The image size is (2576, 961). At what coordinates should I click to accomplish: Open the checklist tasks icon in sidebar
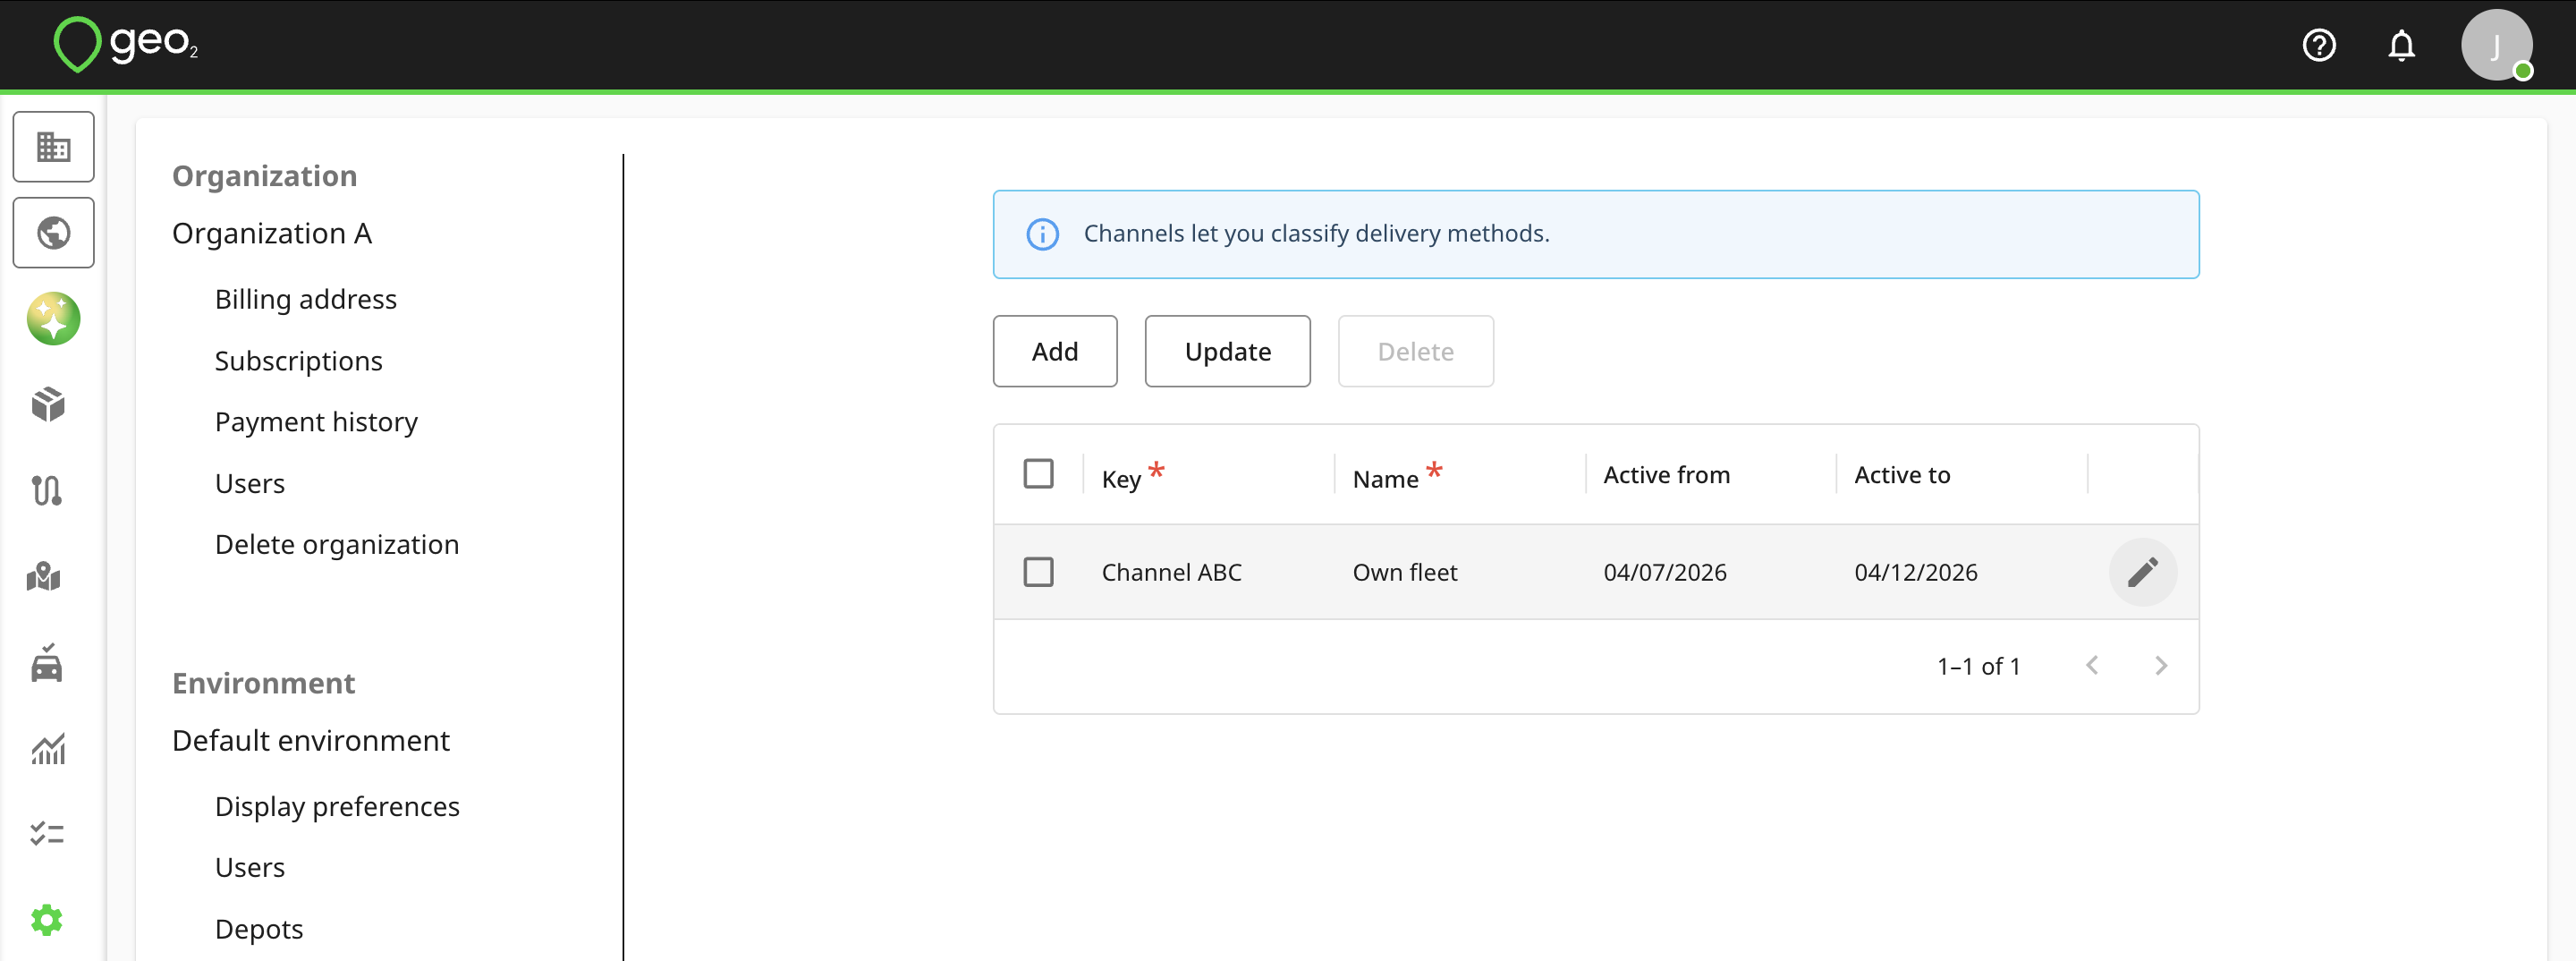point(46,833)
